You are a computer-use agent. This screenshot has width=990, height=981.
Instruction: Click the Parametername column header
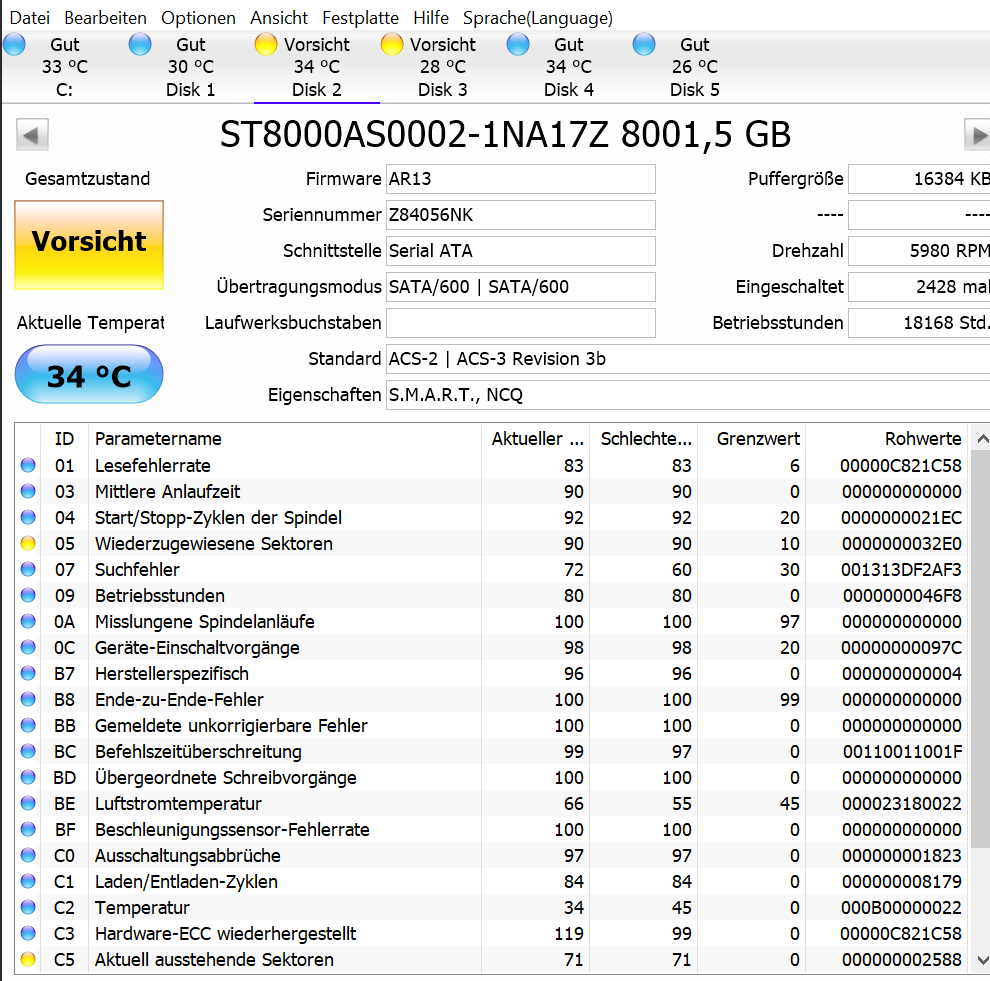pyautogui.click(x=285, y=439)
